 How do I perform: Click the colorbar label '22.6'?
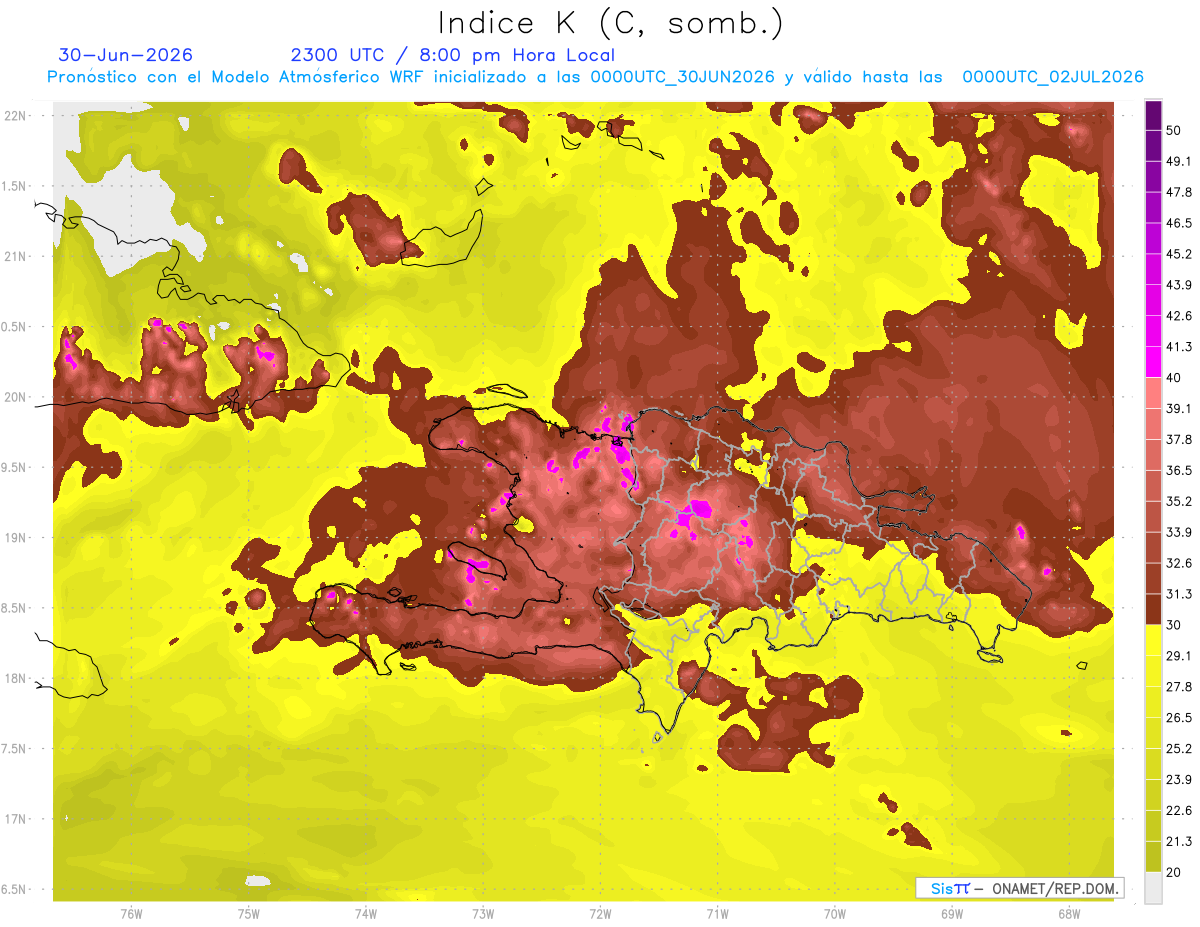click(1179, 811)
